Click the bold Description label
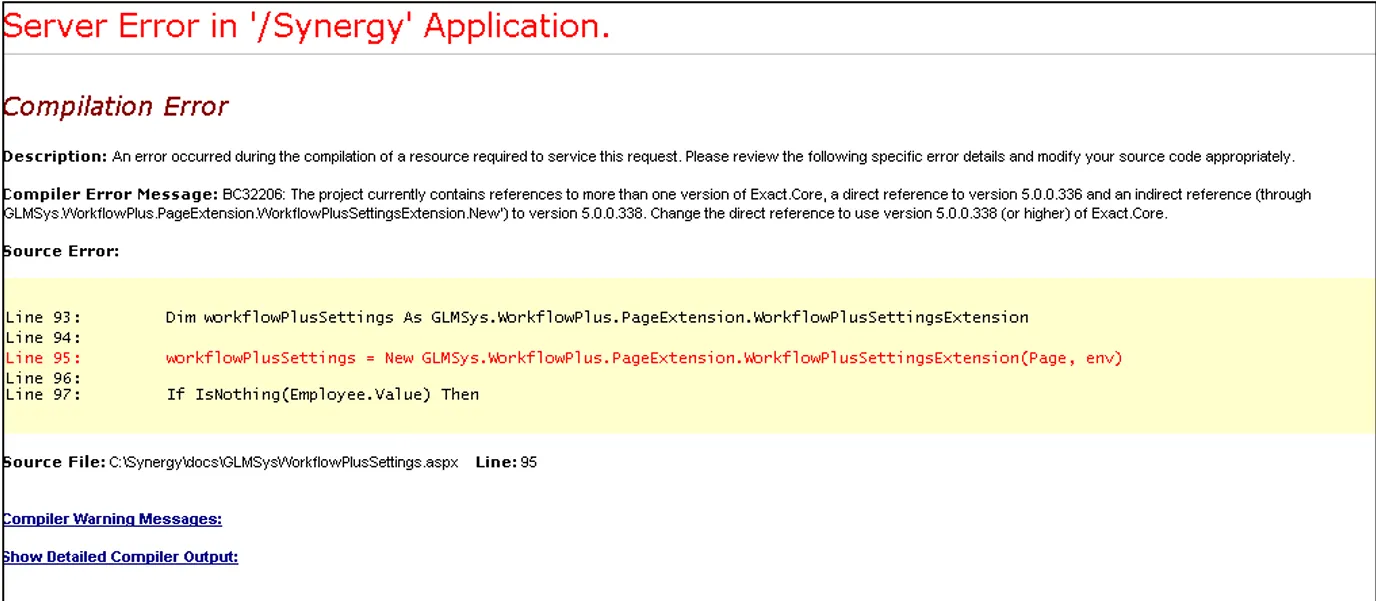The height and width of the screenshot is (601, 1376). click(x=55, y=157)
